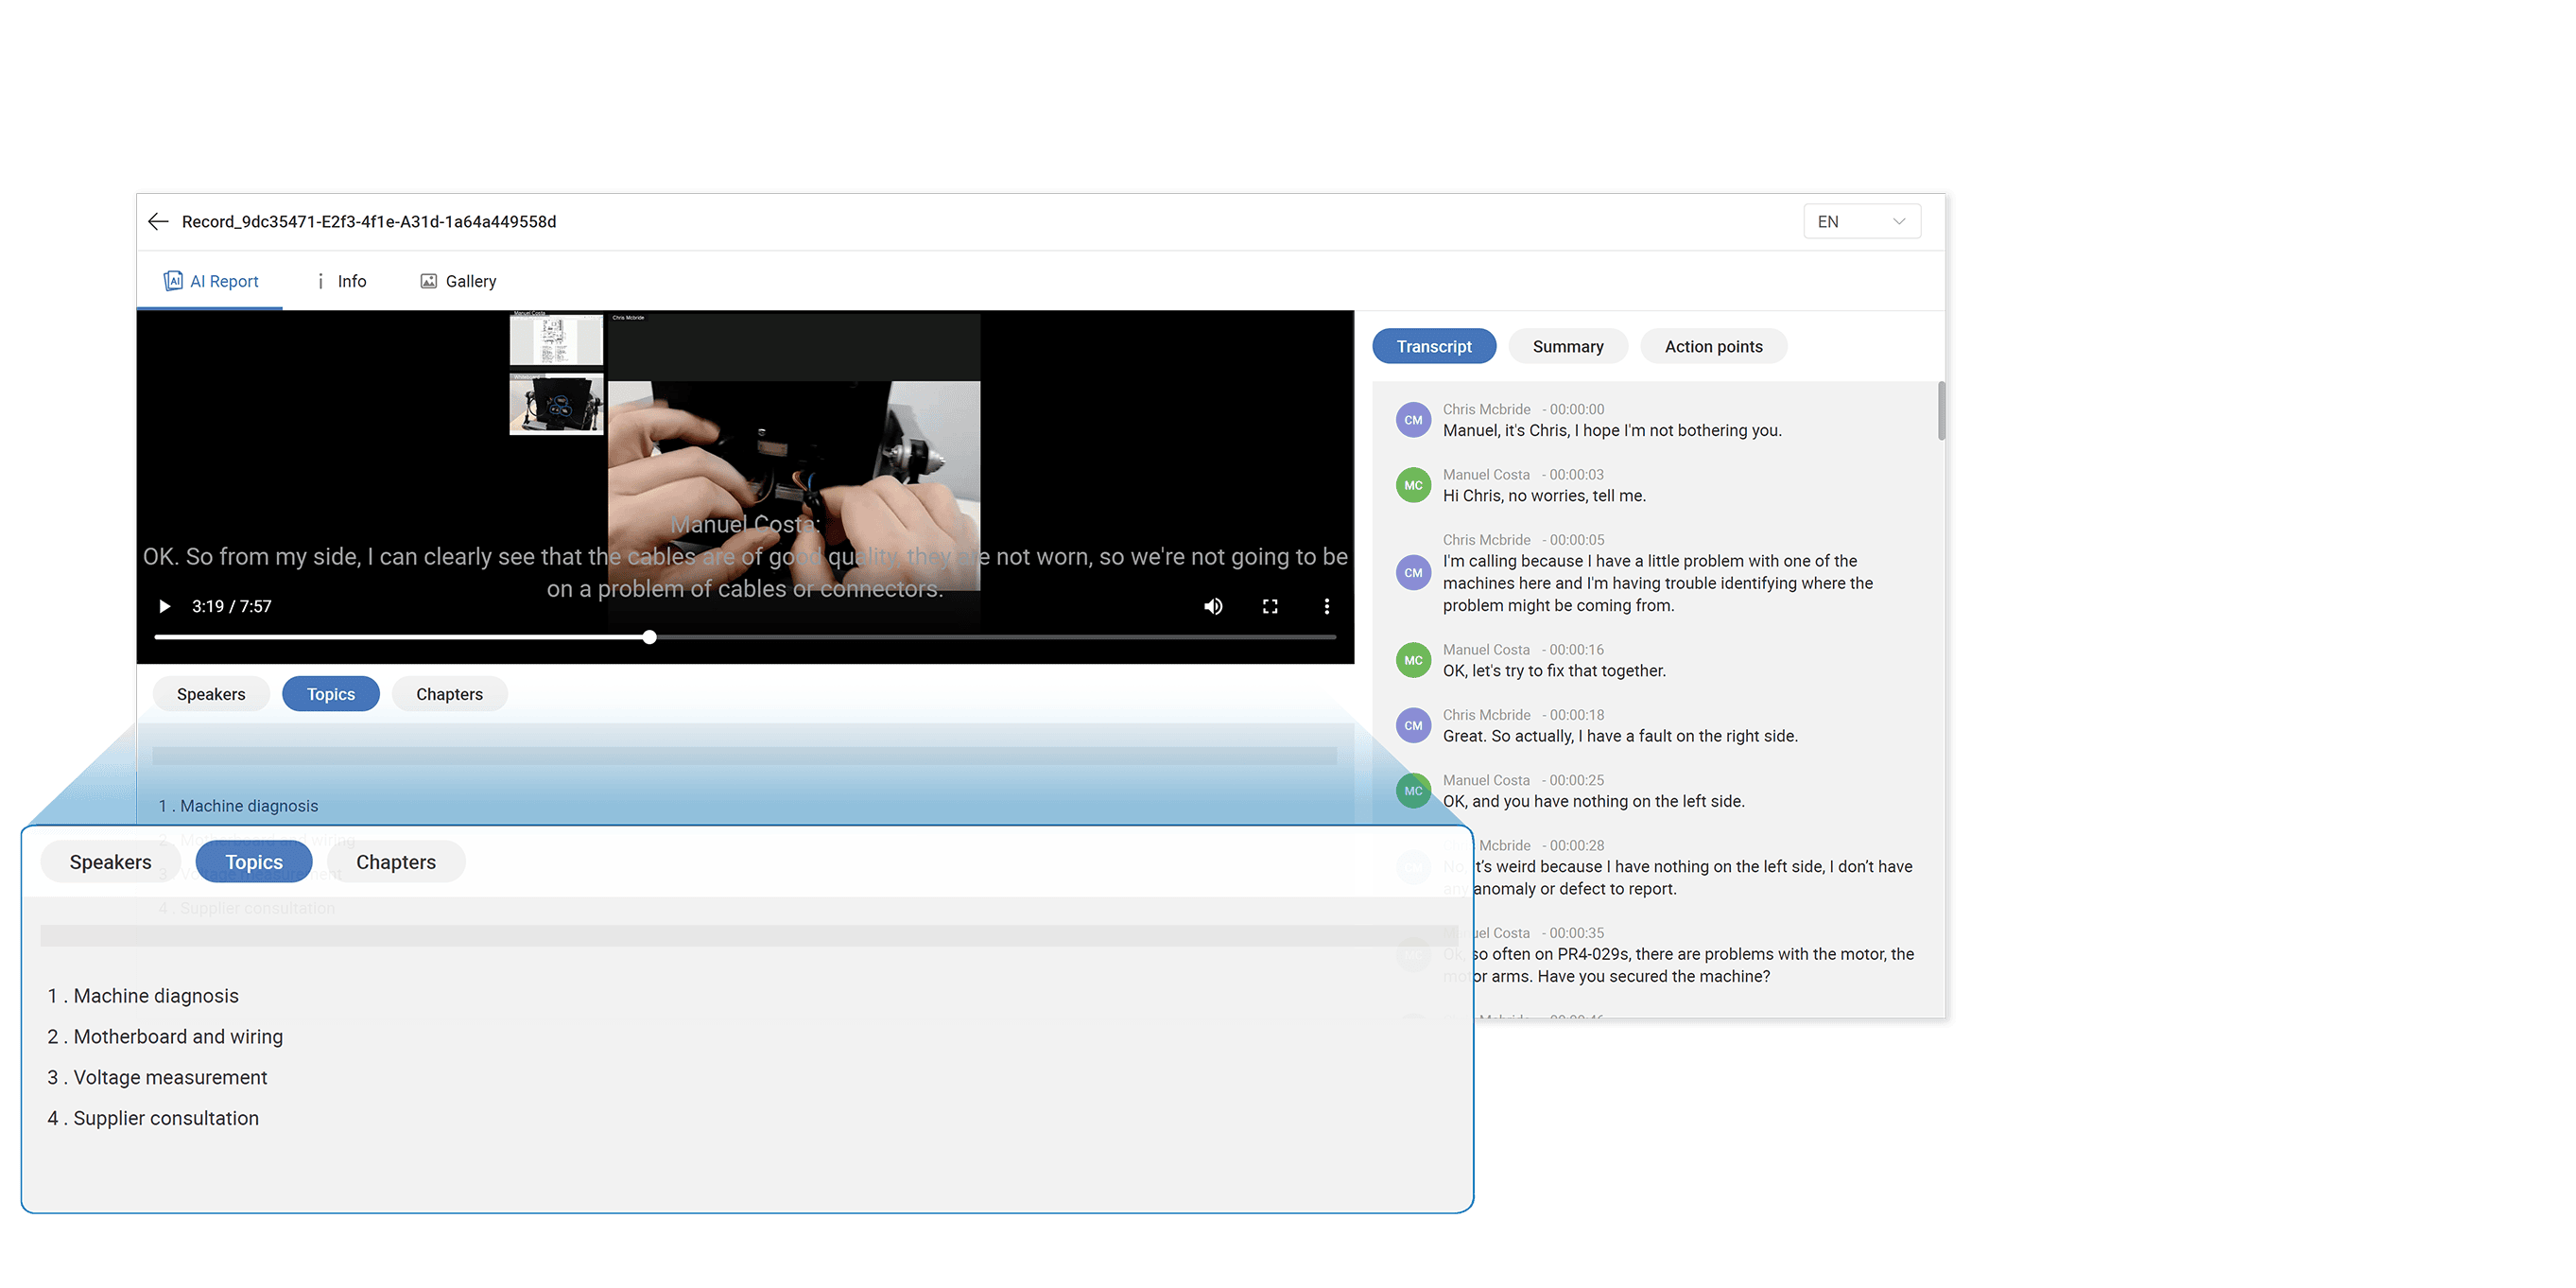Open the EN language dropdown
Viewport: 2576px width, 1288px height.
tap(1861, 221)
